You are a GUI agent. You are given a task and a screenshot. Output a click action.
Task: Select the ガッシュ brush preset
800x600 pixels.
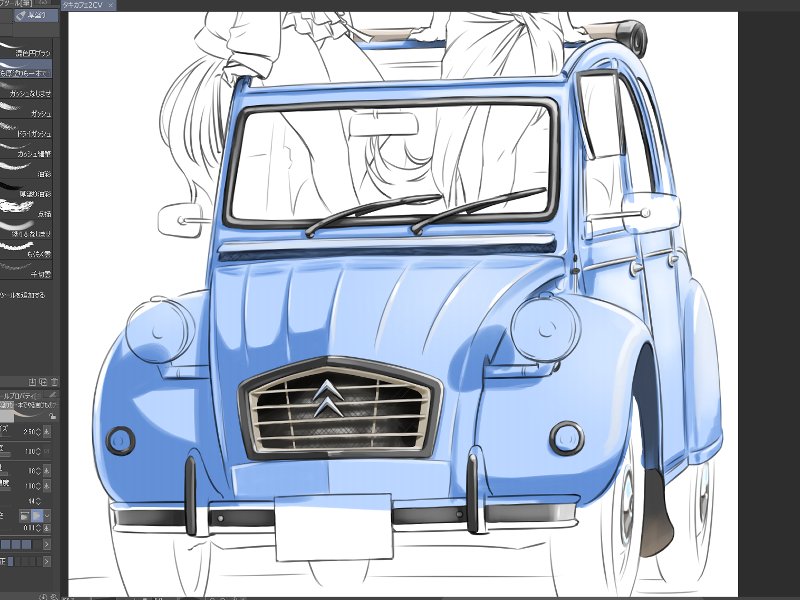[x=26, y=109]
